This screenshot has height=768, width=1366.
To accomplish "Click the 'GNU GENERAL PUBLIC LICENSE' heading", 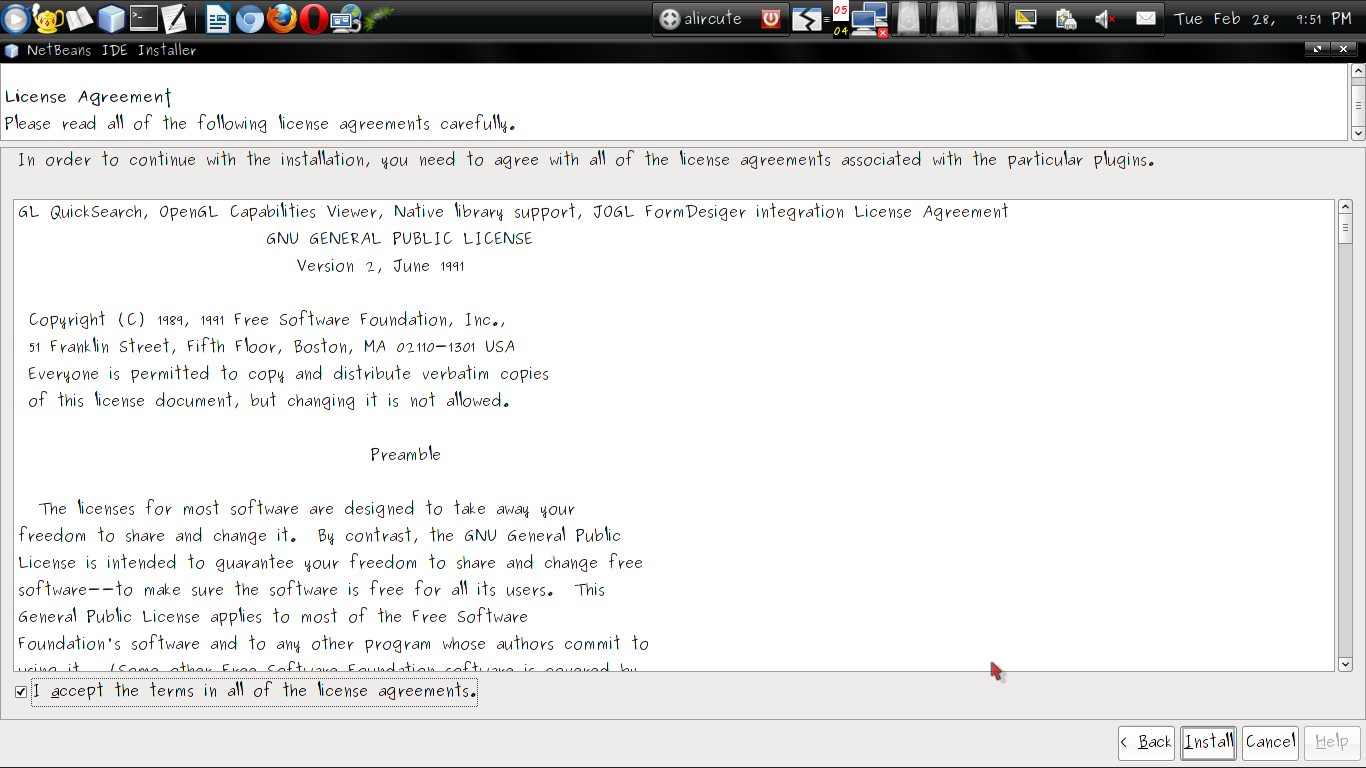I will coord(399,239).
